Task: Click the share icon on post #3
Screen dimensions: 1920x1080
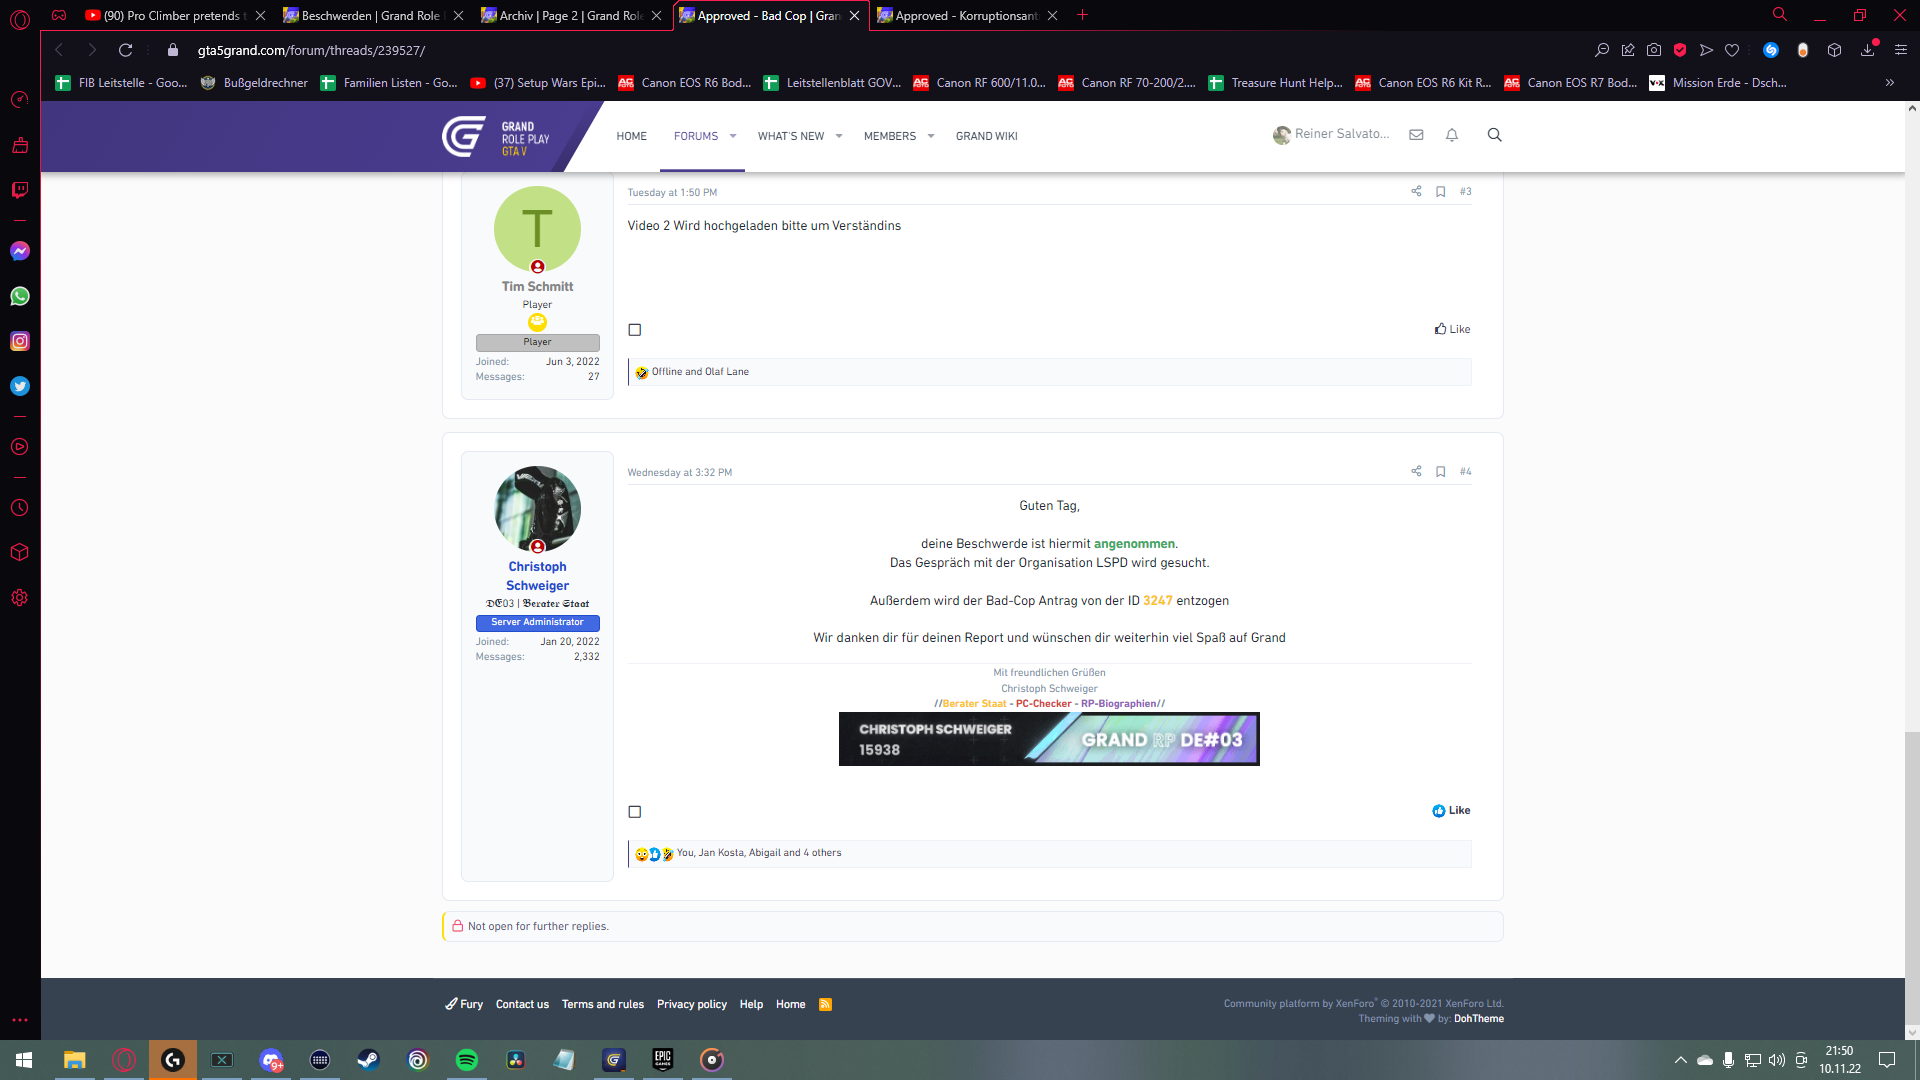Action: pyautogui.click(x=1416, y=191)
